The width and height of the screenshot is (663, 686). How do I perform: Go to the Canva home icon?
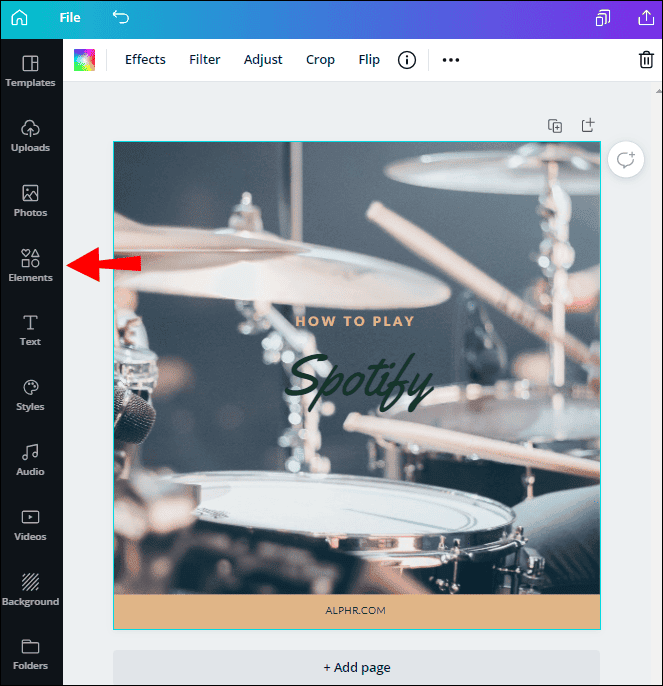pos(19,18)
